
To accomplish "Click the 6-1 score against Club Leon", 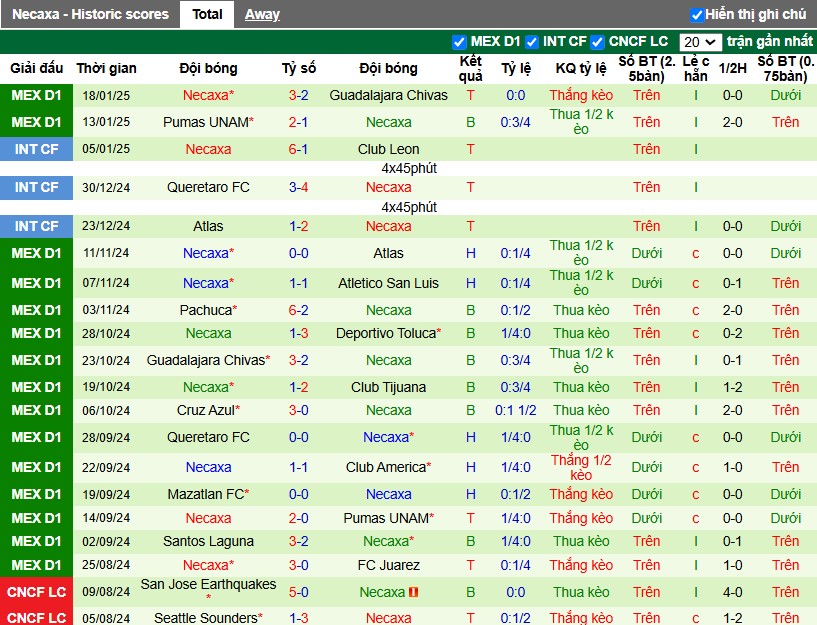I will click(298, 149).
